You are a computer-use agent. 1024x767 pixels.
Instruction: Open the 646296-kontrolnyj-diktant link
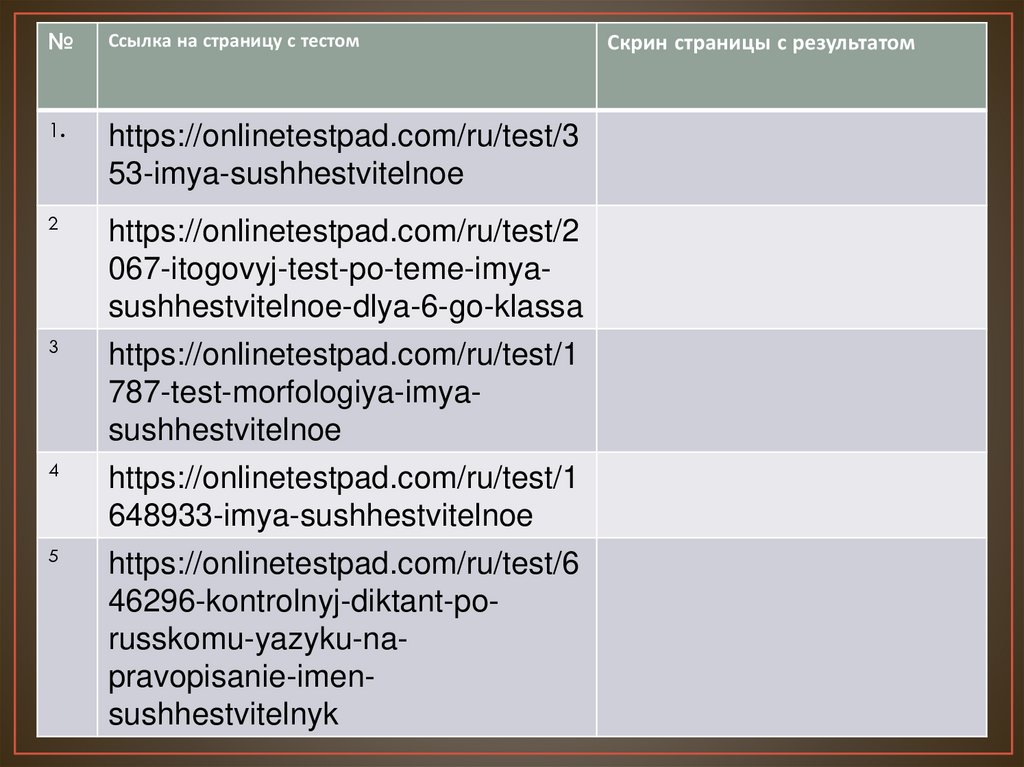344,638
